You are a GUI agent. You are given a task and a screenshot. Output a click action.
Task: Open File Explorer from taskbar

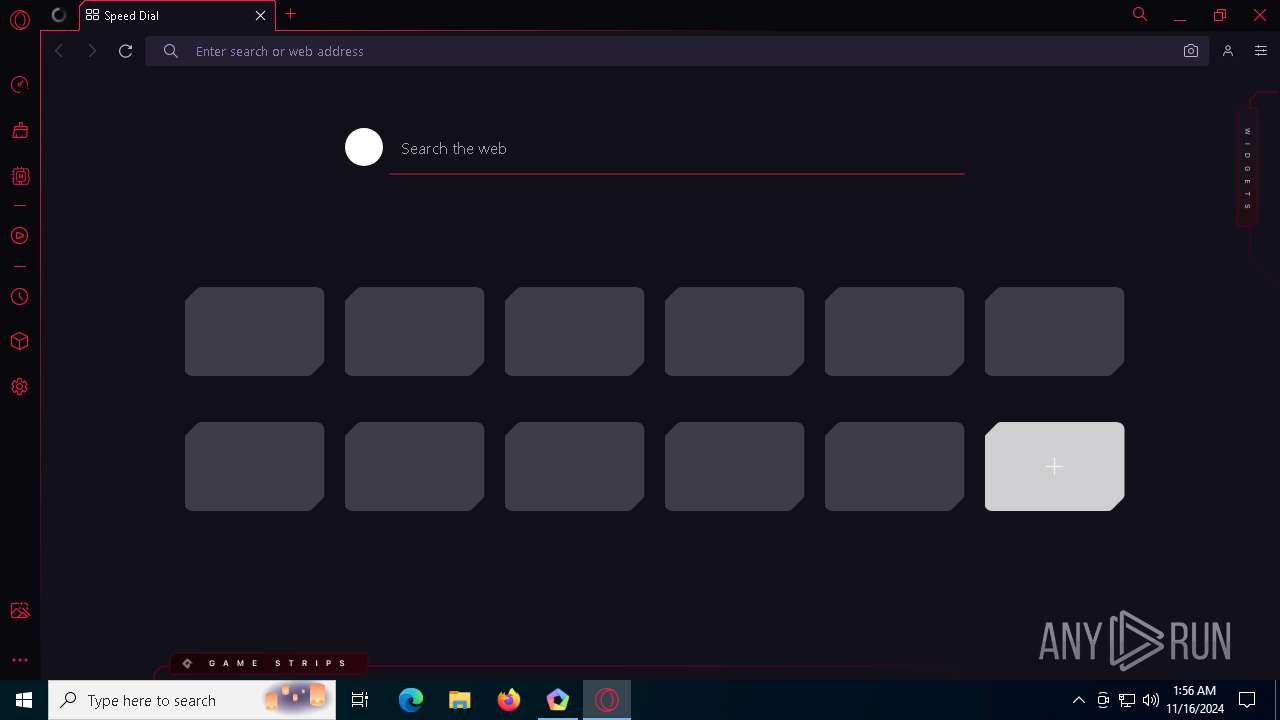459,700
